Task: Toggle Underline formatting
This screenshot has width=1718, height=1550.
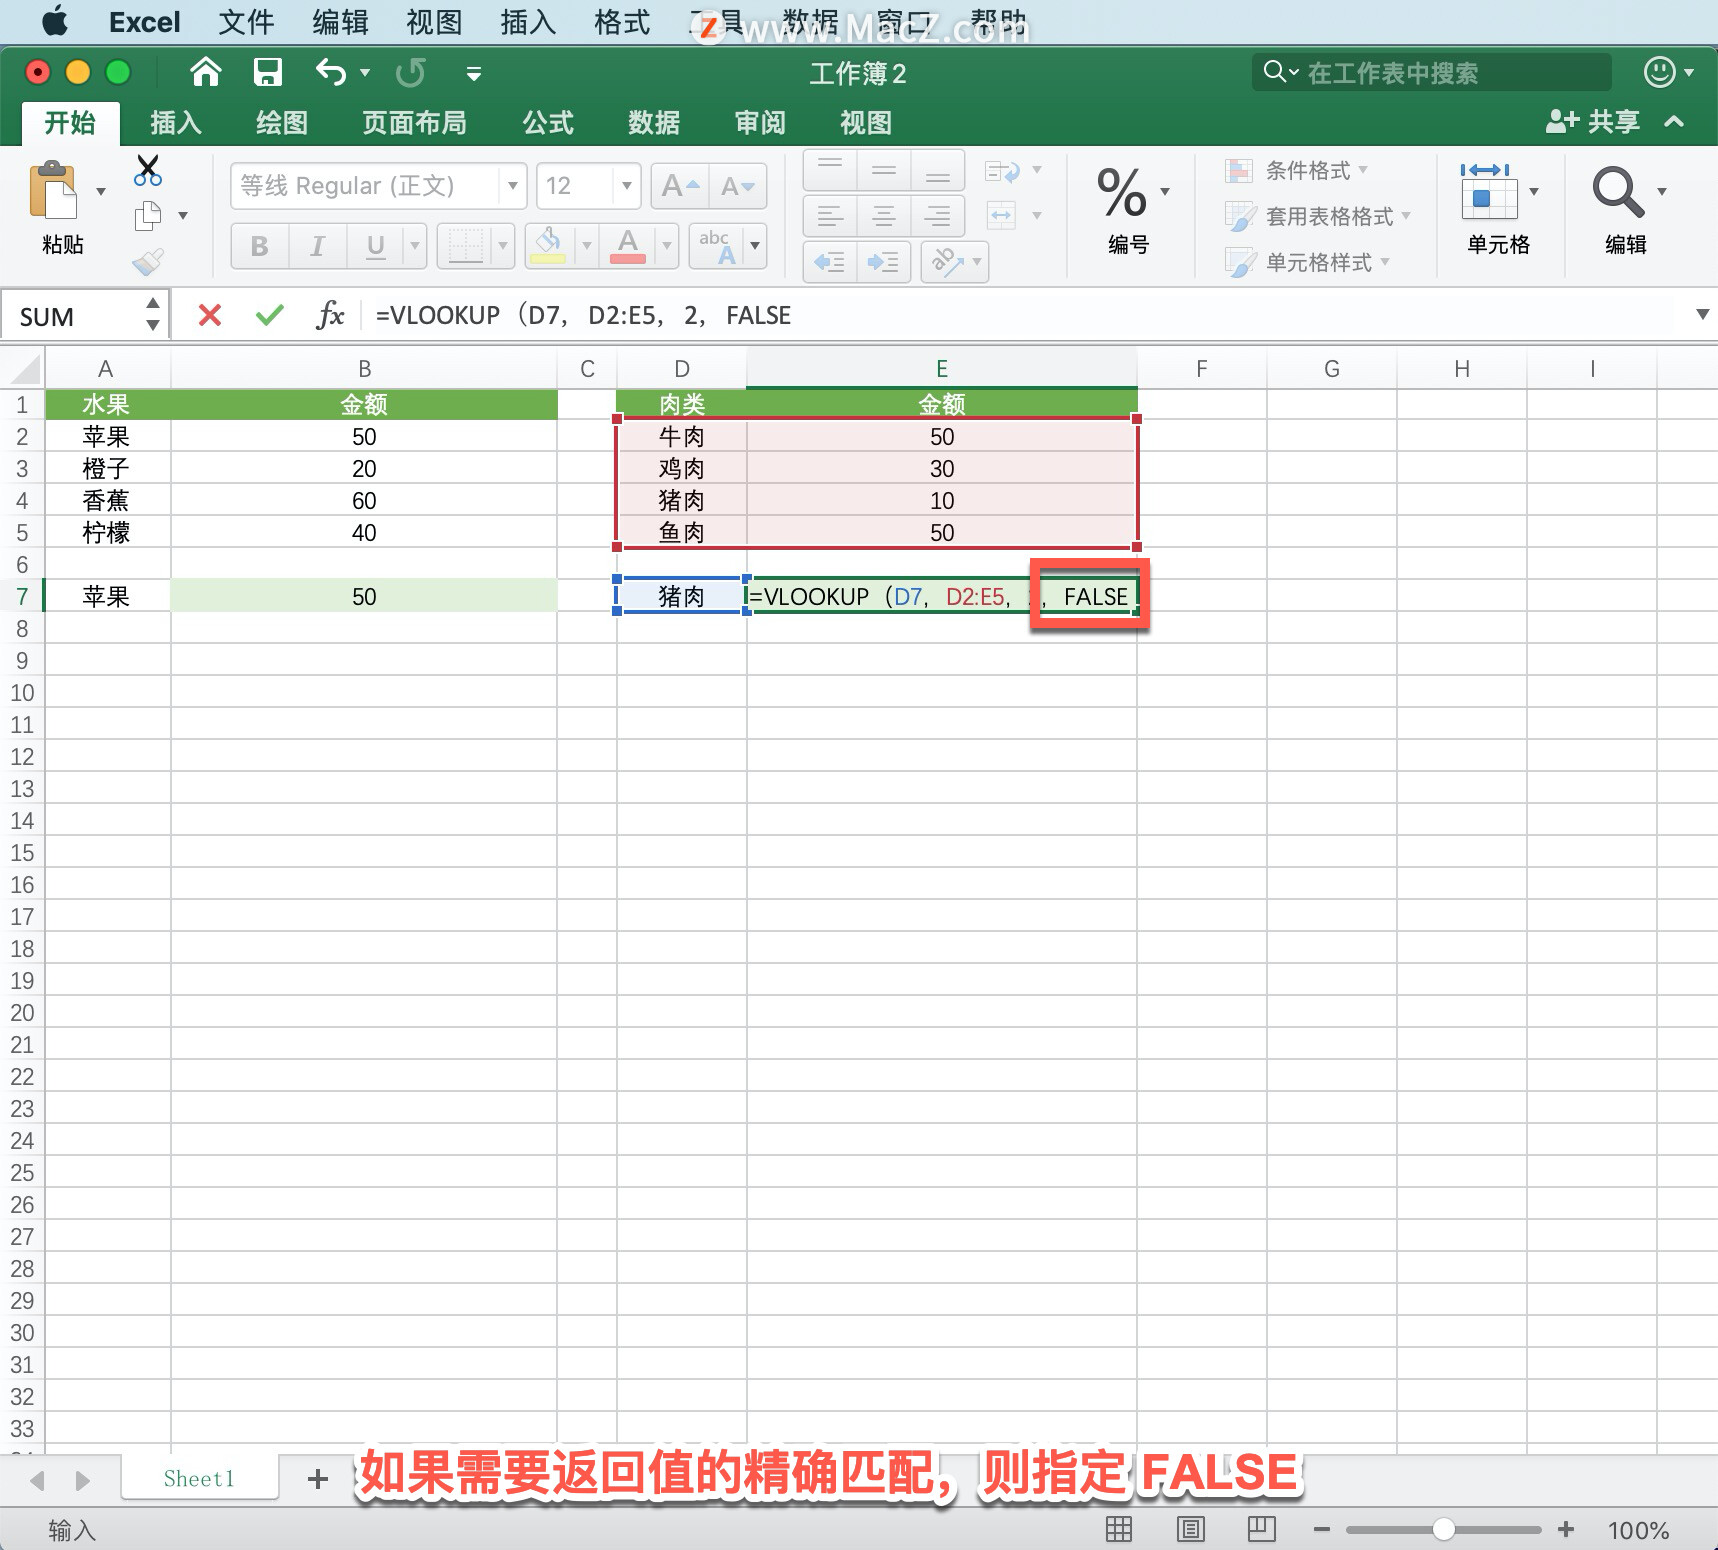Action: point(376,246)
